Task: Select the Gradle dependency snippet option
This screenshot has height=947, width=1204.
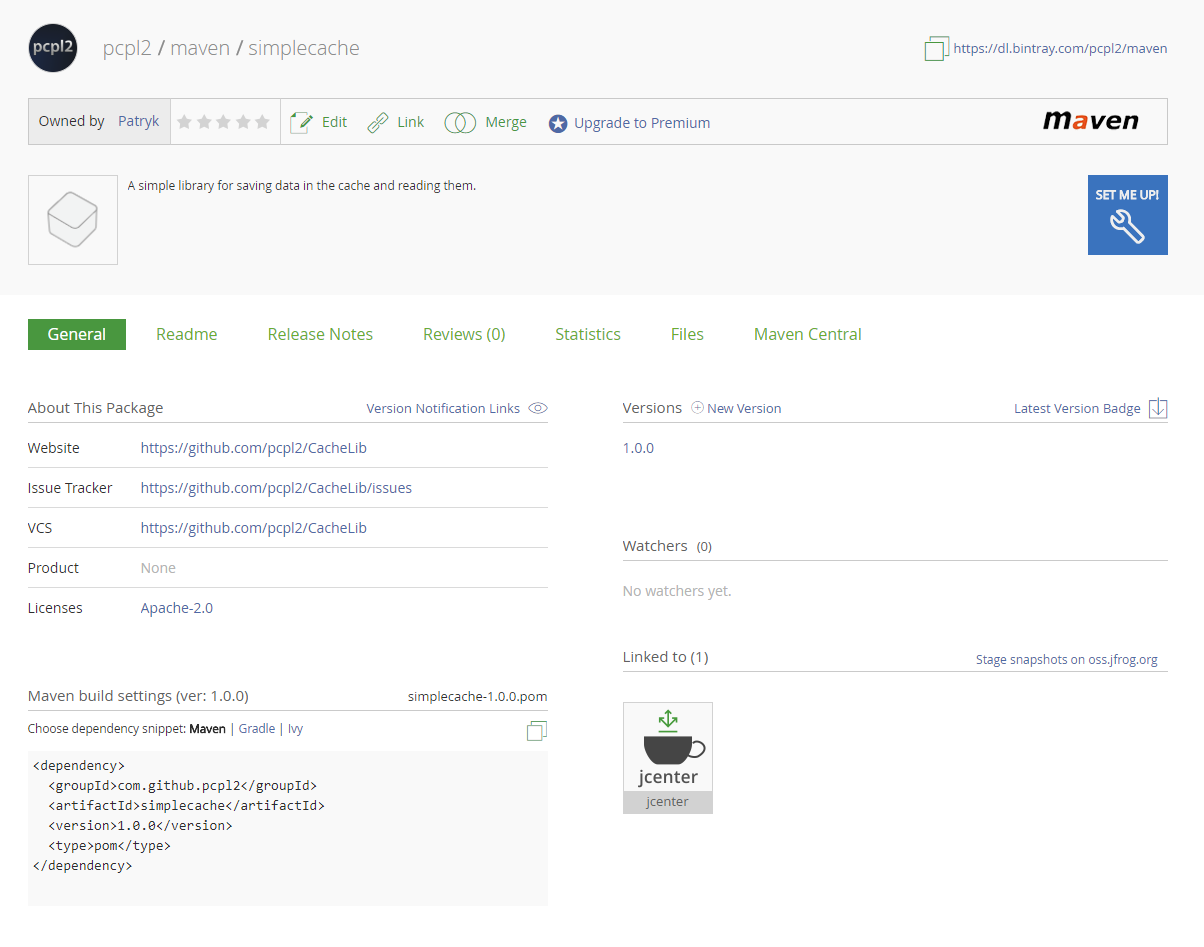Action: pos(256,729)
